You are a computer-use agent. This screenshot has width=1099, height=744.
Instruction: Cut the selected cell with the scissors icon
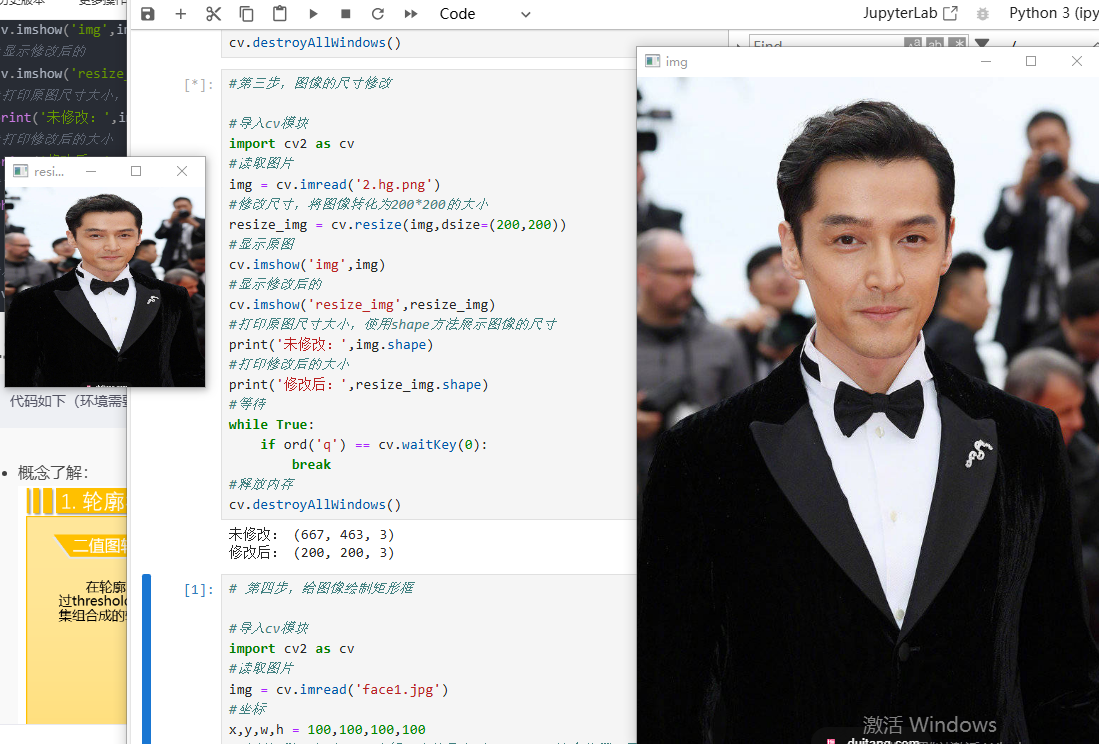coord(213,14)
